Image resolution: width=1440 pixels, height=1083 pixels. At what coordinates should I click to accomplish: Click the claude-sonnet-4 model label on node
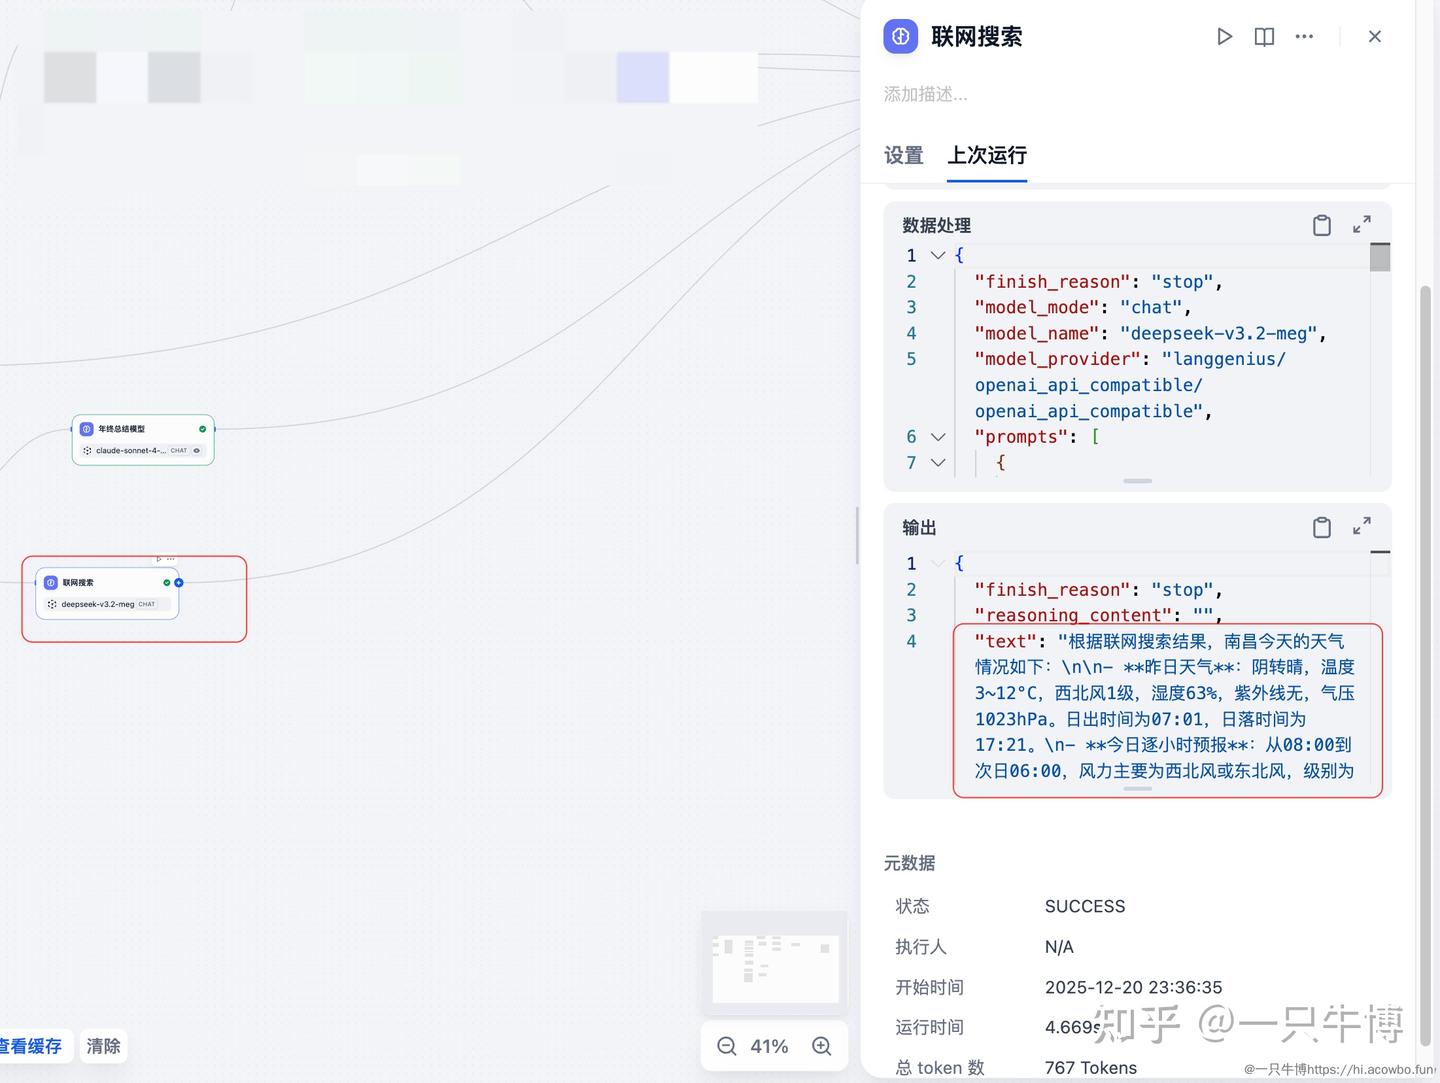tap(131, 451)
